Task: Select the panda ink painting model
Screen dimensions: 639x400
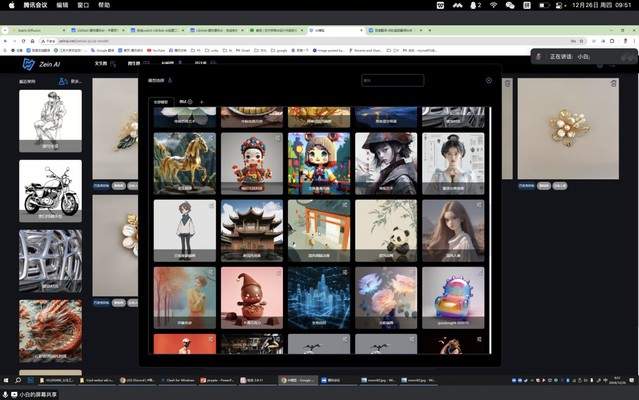Action: (x=386, y=229)
